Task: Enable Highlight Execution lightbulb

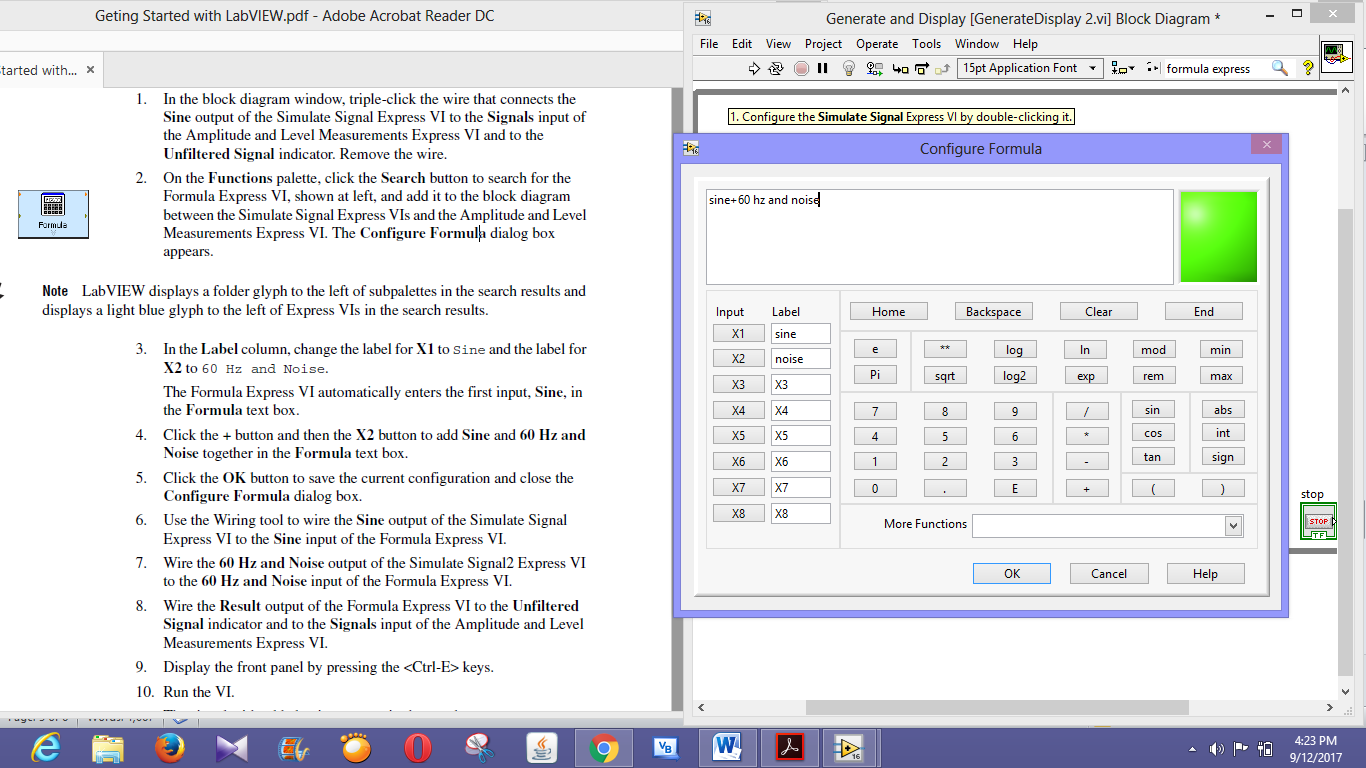Action: click(x=848, y=68)
